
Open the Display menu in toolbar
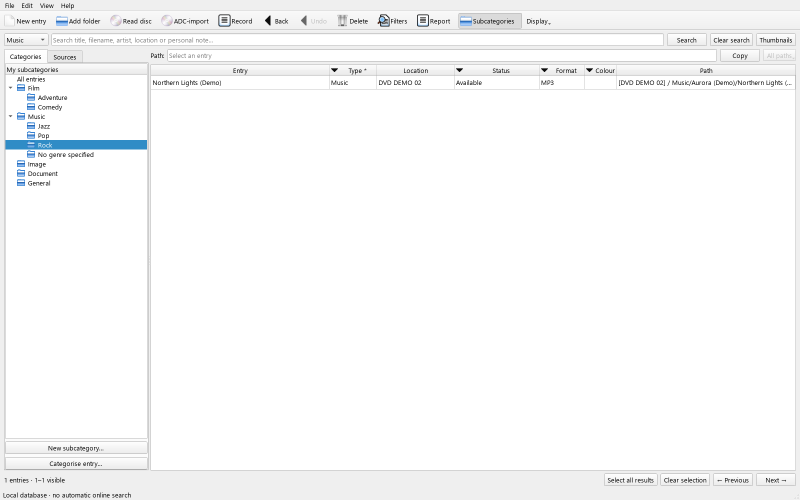point(538,21)
